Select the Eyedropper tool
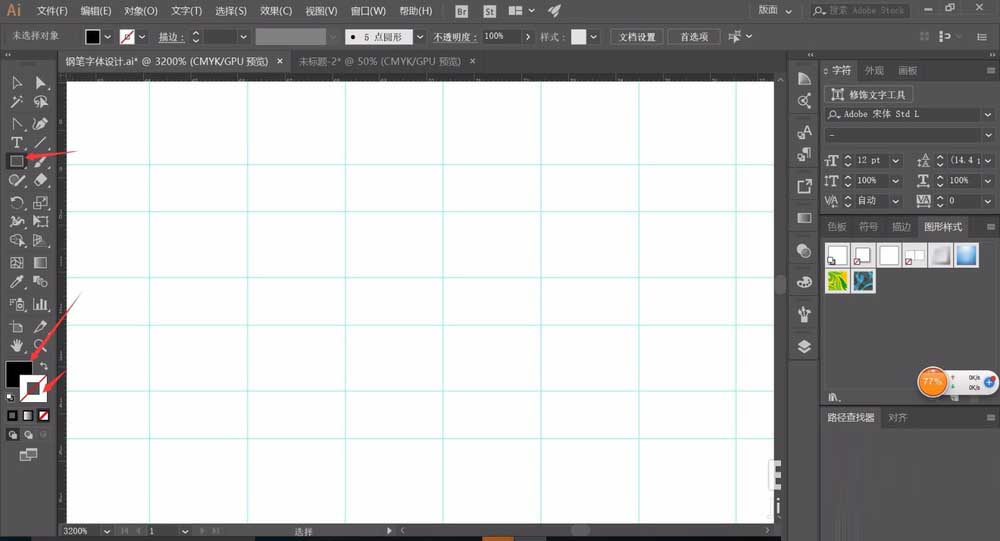The image size is (1000, 541). click(17, 282)
